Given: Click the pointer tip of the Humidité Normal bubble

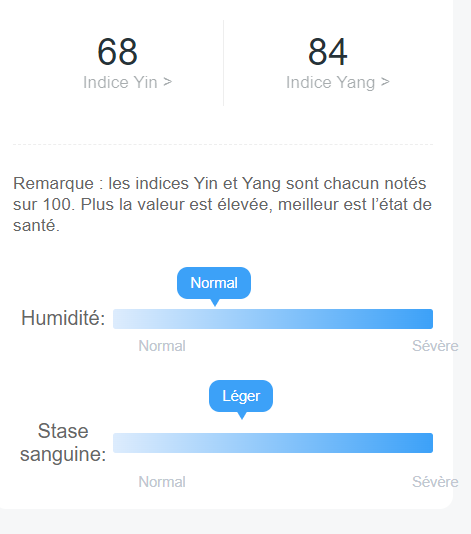Looking at the screenshot, I should point(215,304).
